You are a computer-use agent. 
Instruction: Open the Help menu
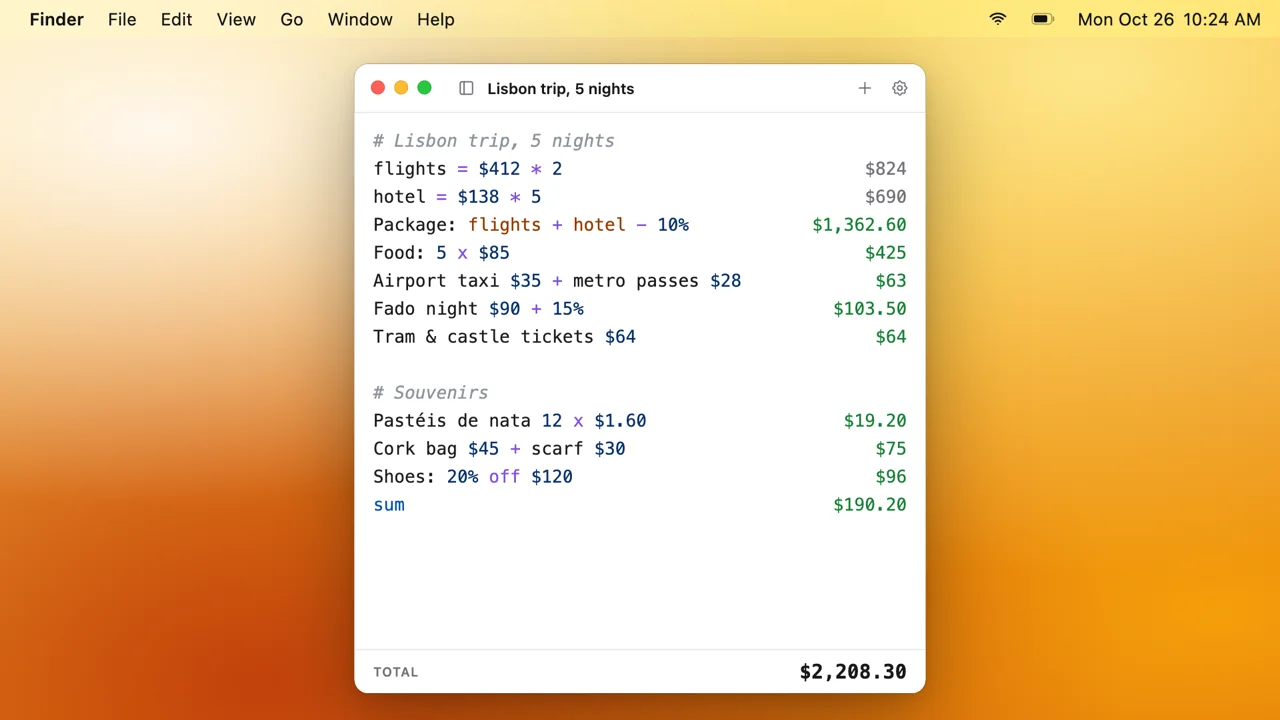(436, 19)
